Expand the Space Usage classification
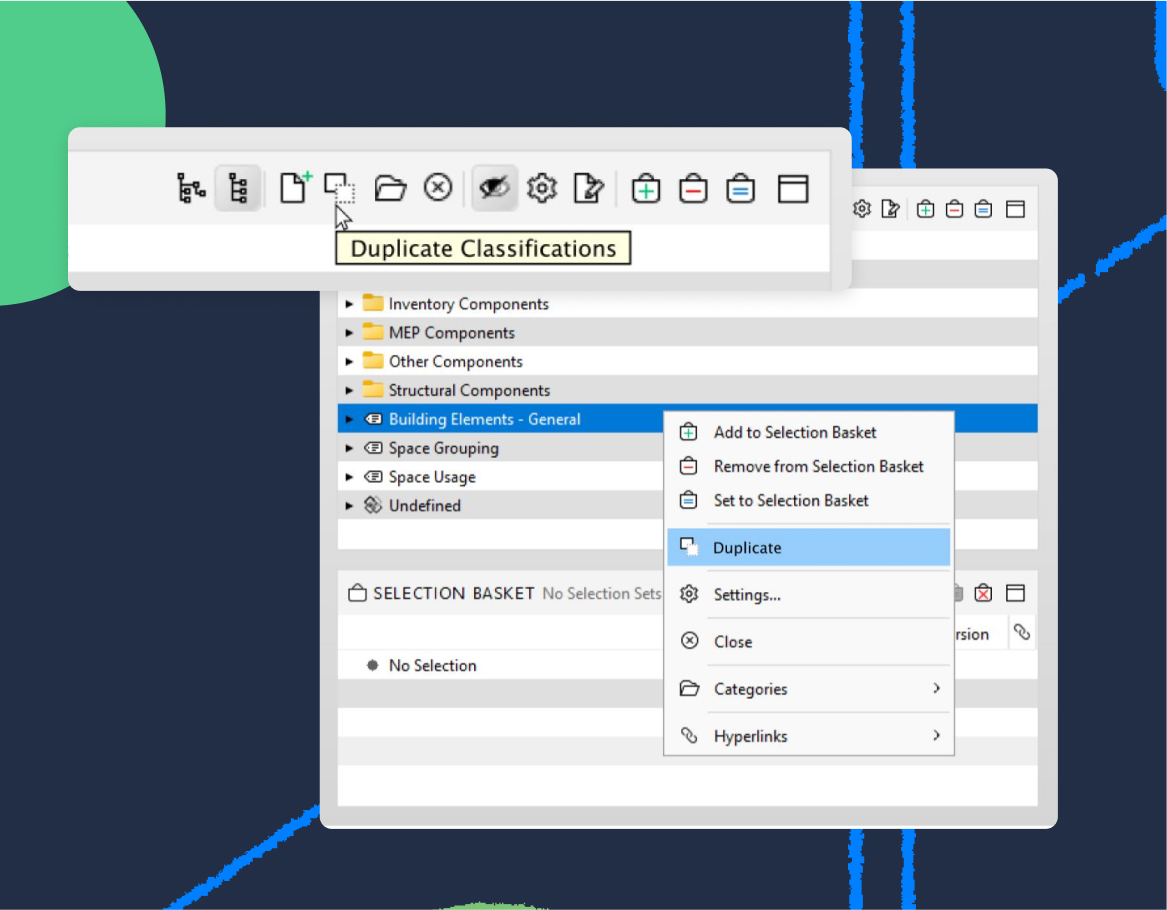Screen dimensions: 1167x910 pyautogui.click(x=349, y=477)
